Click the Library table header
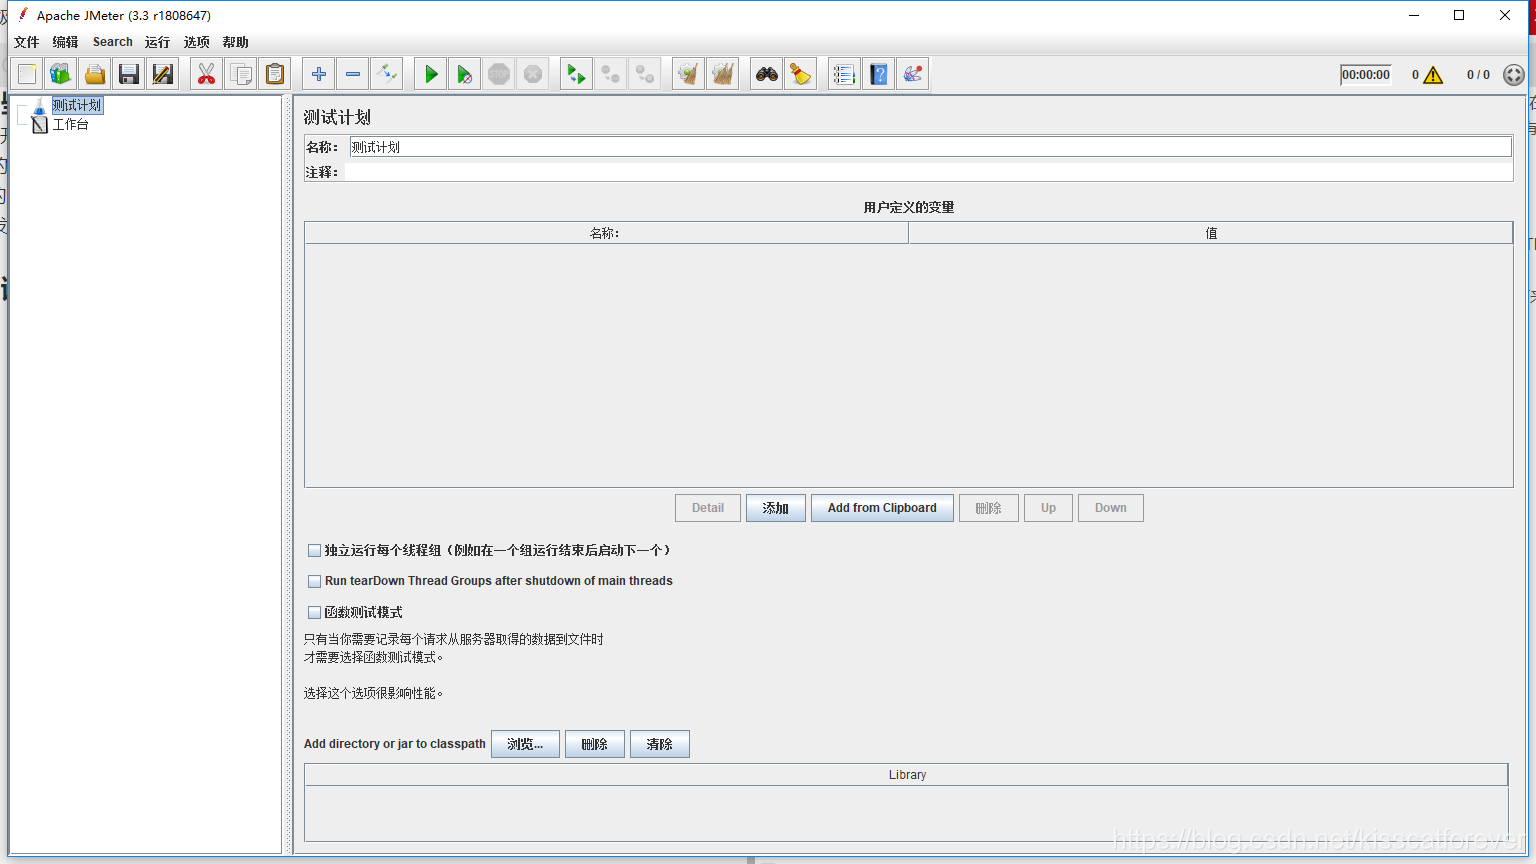 pos(907,775)
